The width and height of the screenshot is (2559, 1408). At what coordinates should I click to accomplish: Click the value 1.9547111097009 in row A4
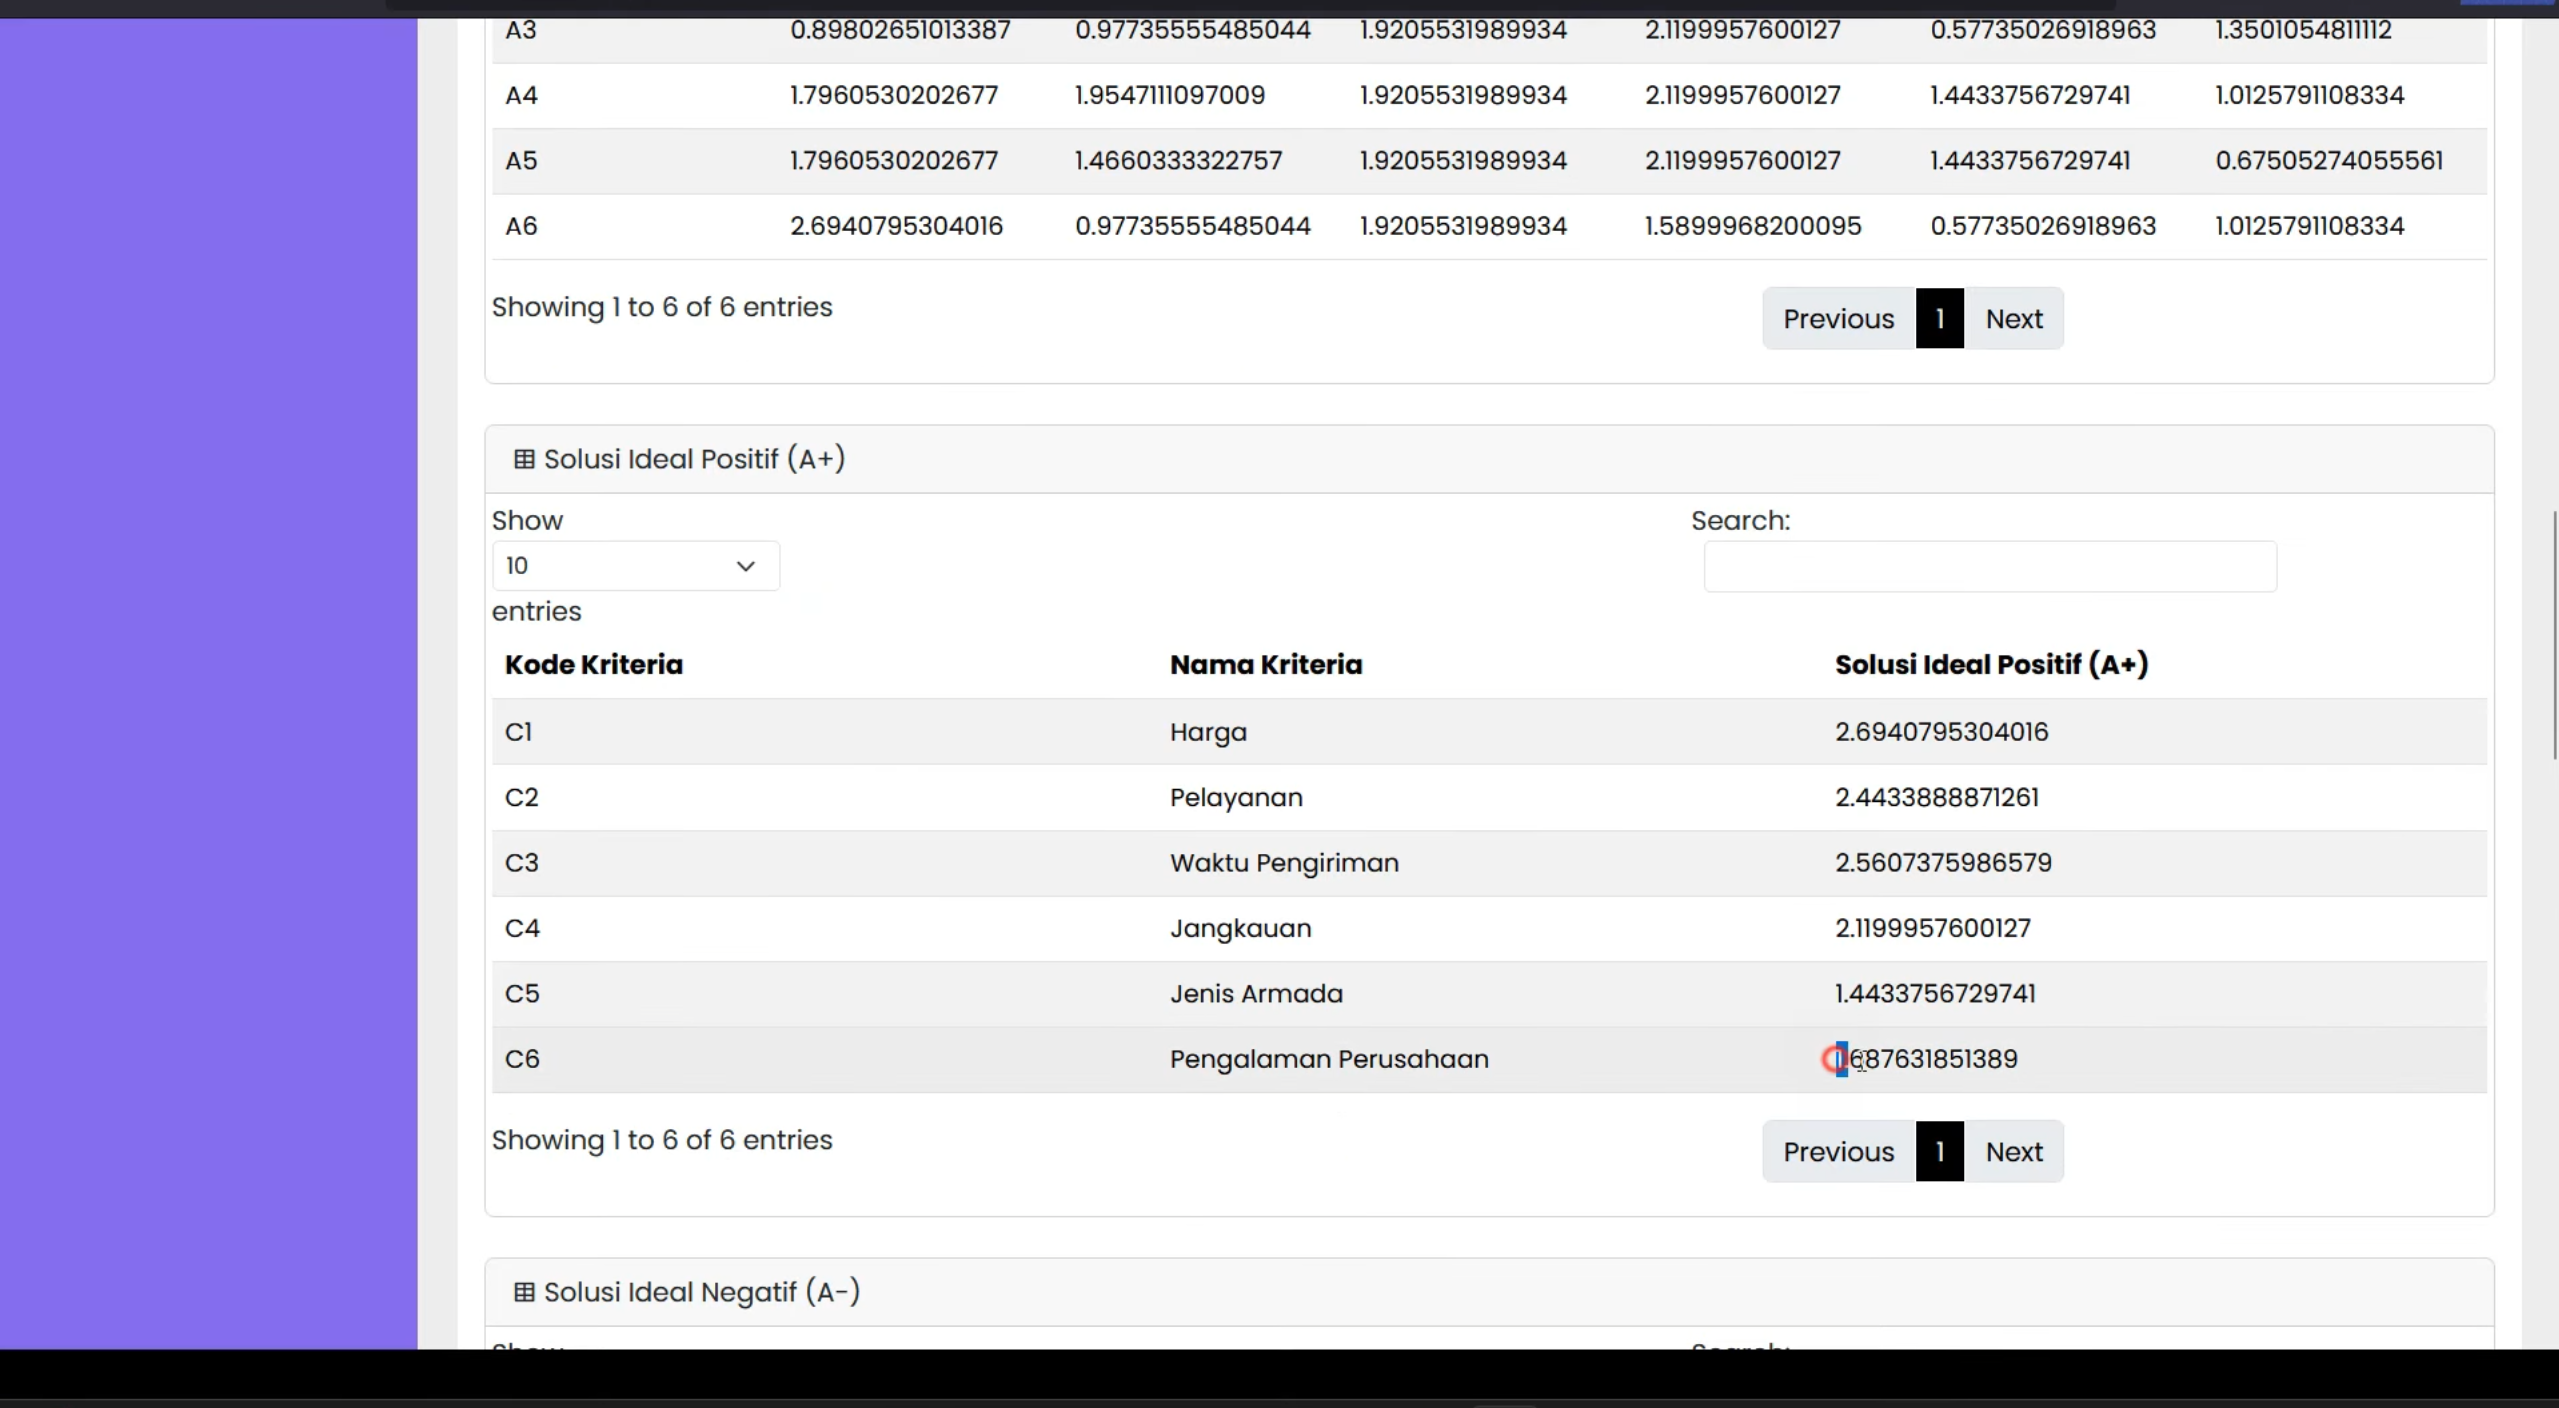click(x=1169, y=96)
